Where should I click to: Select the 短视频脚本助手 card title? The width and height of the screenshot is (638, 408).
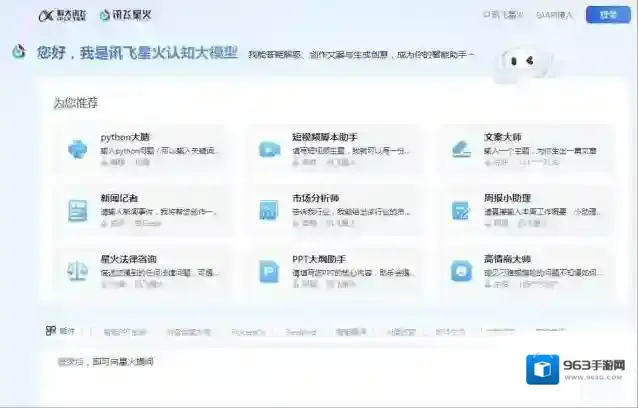(325, 137)
